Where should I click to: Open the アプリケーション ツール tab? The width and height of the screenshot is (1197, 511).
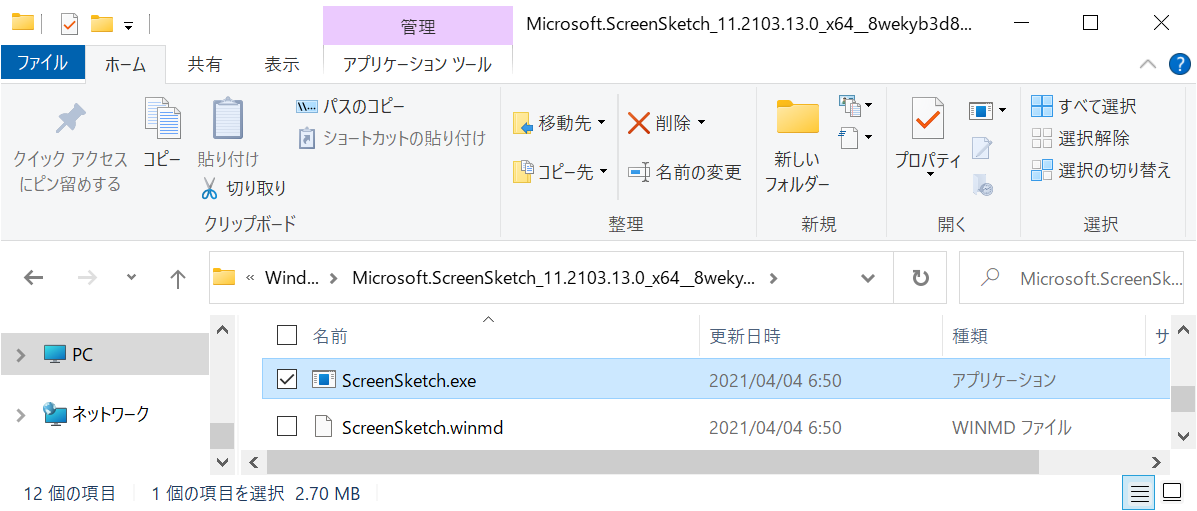click(418, 65)
